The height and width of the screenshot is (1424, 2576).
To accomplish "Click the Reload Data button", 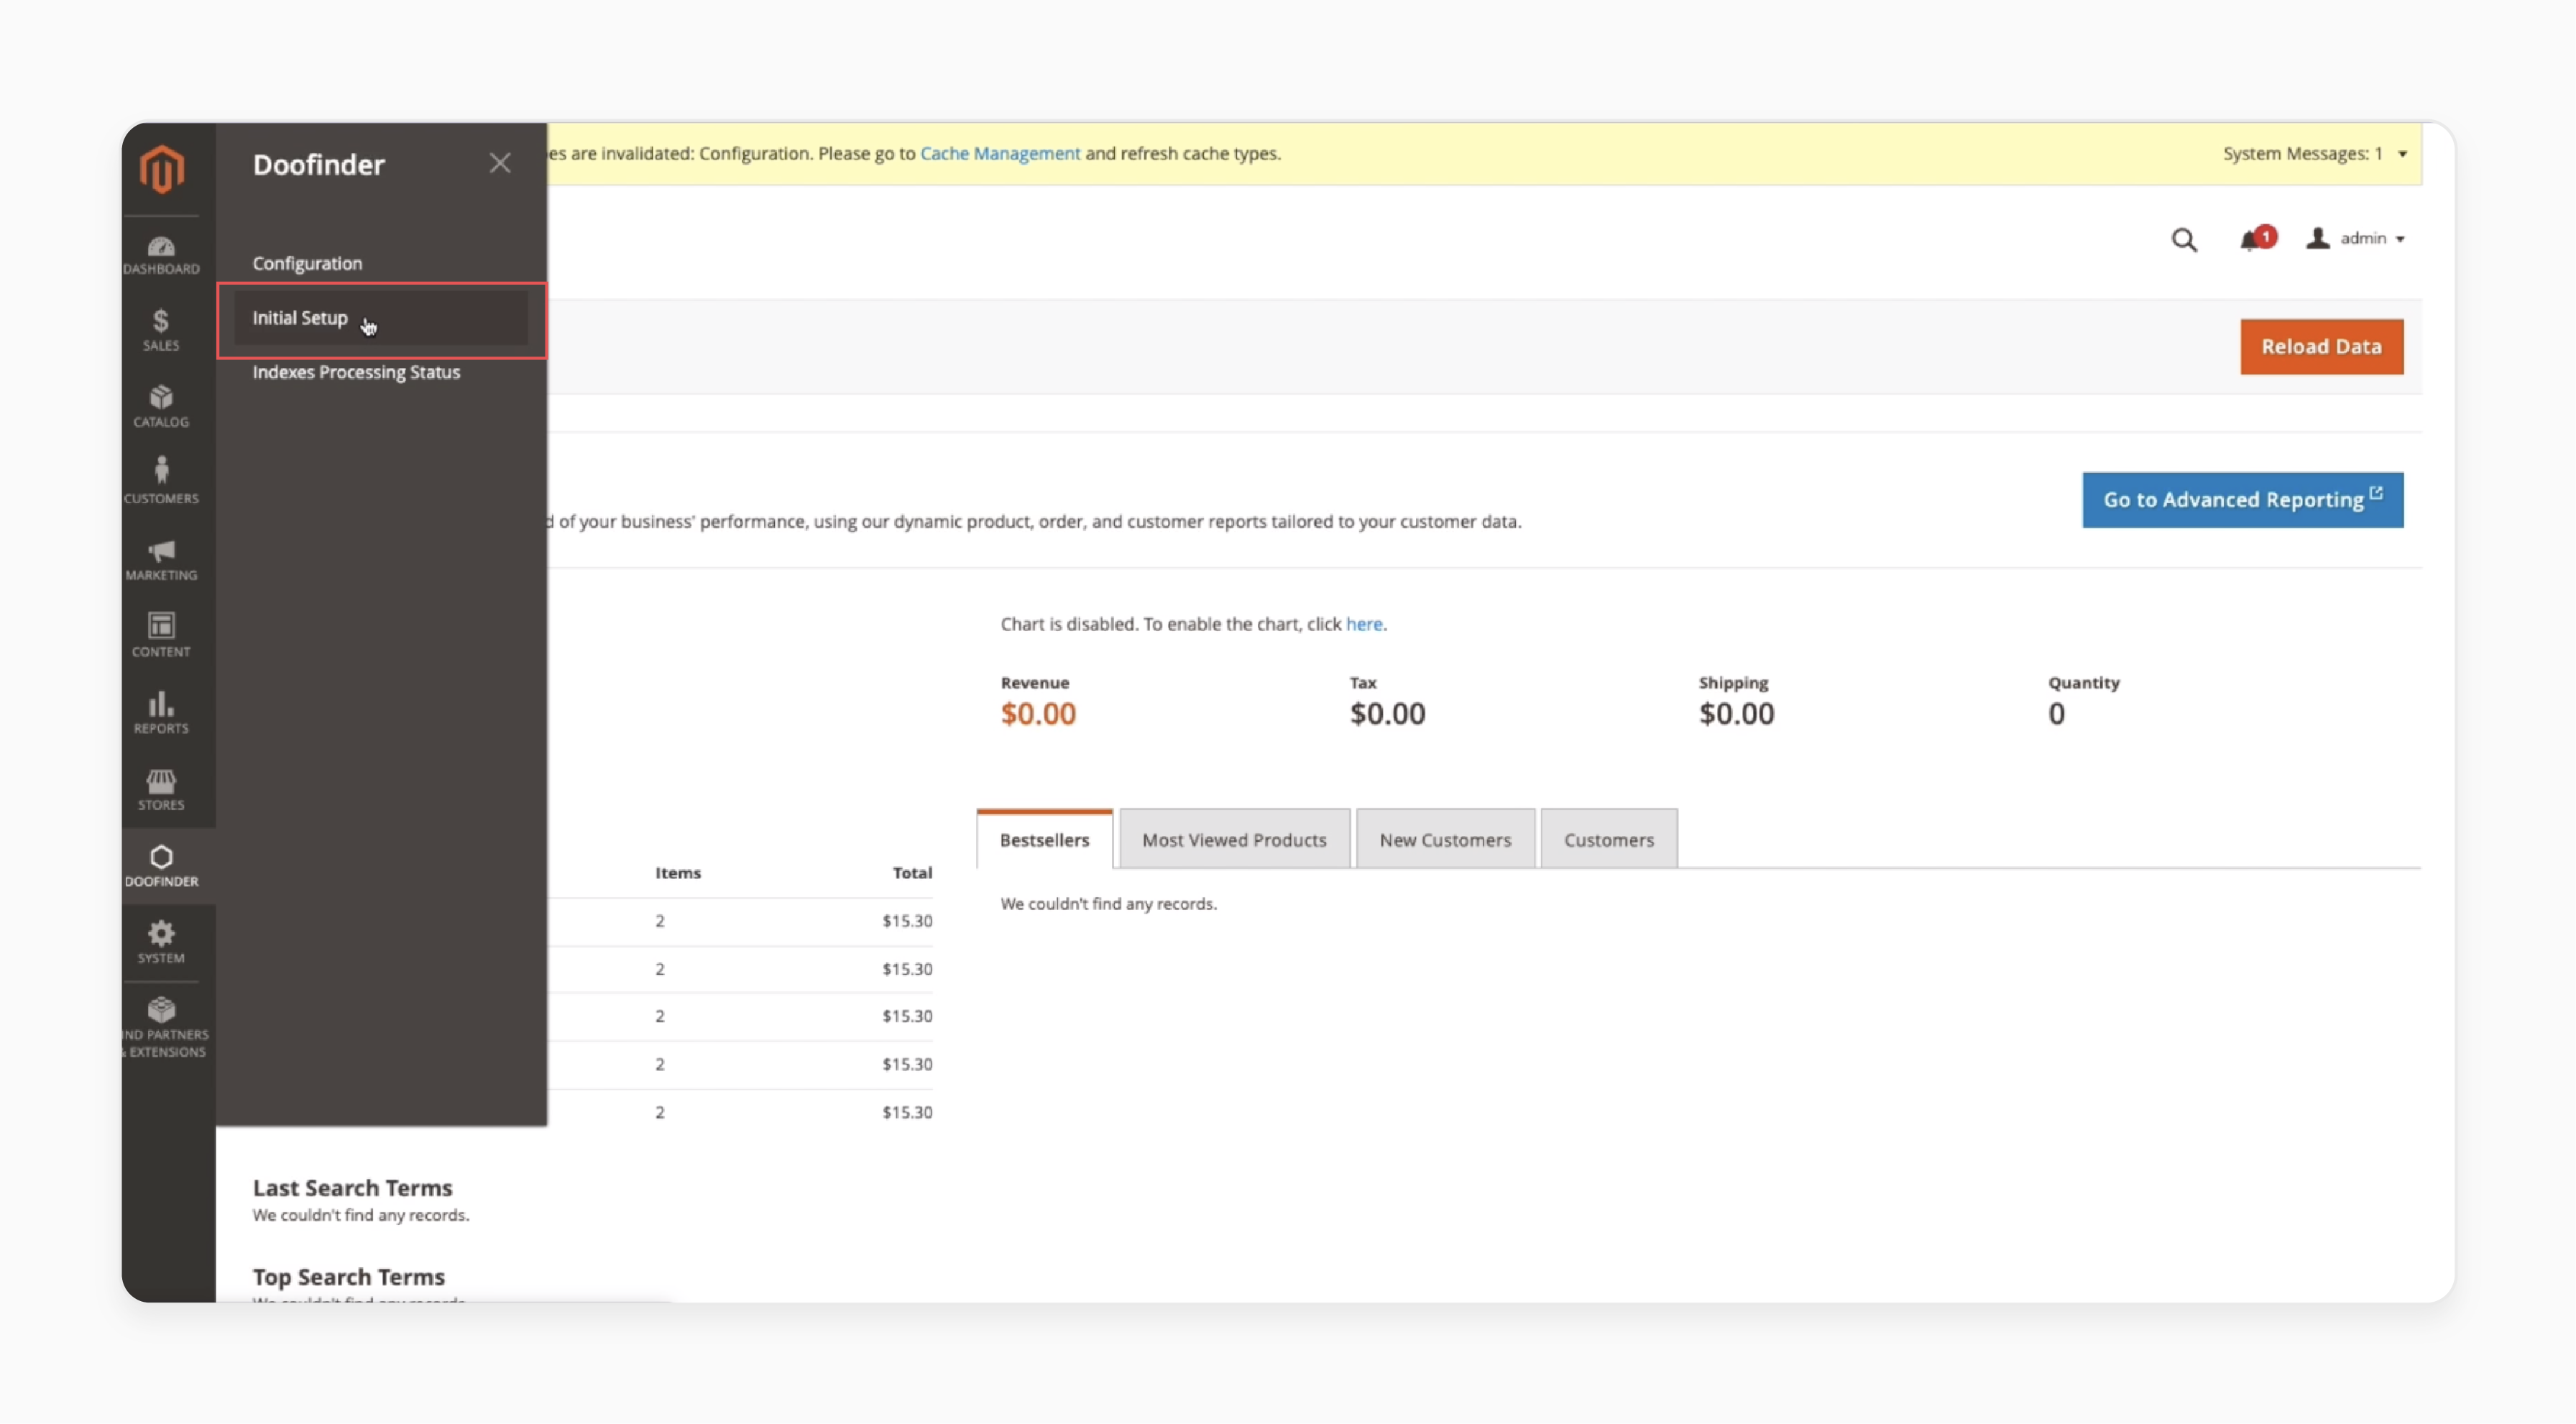I will tap(2321, 347).
